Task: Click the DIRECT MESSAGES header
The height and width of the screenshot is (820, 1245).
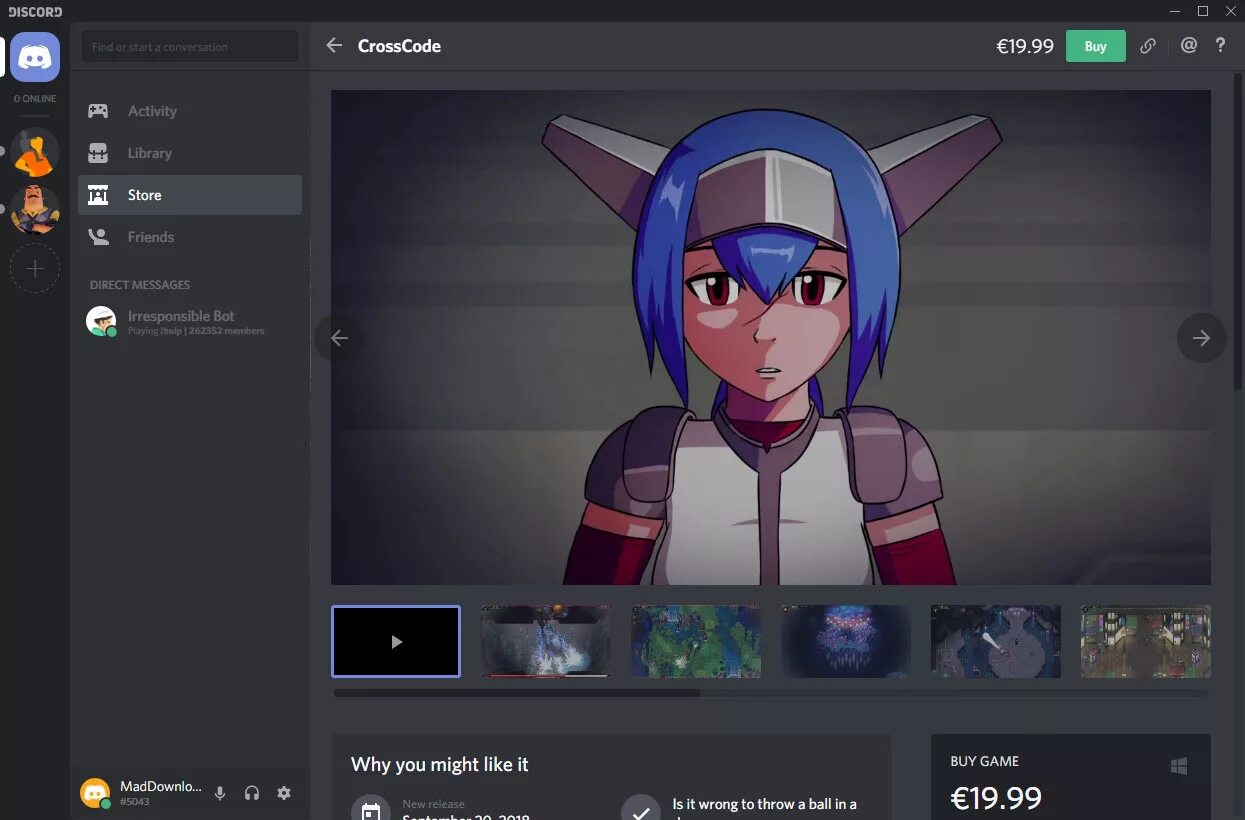Action: [140, 285]
